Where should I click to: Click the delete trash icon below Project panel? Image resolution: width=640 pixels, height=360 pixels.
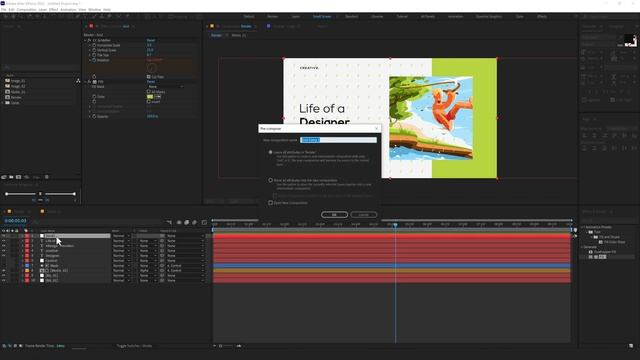(47, 177)
